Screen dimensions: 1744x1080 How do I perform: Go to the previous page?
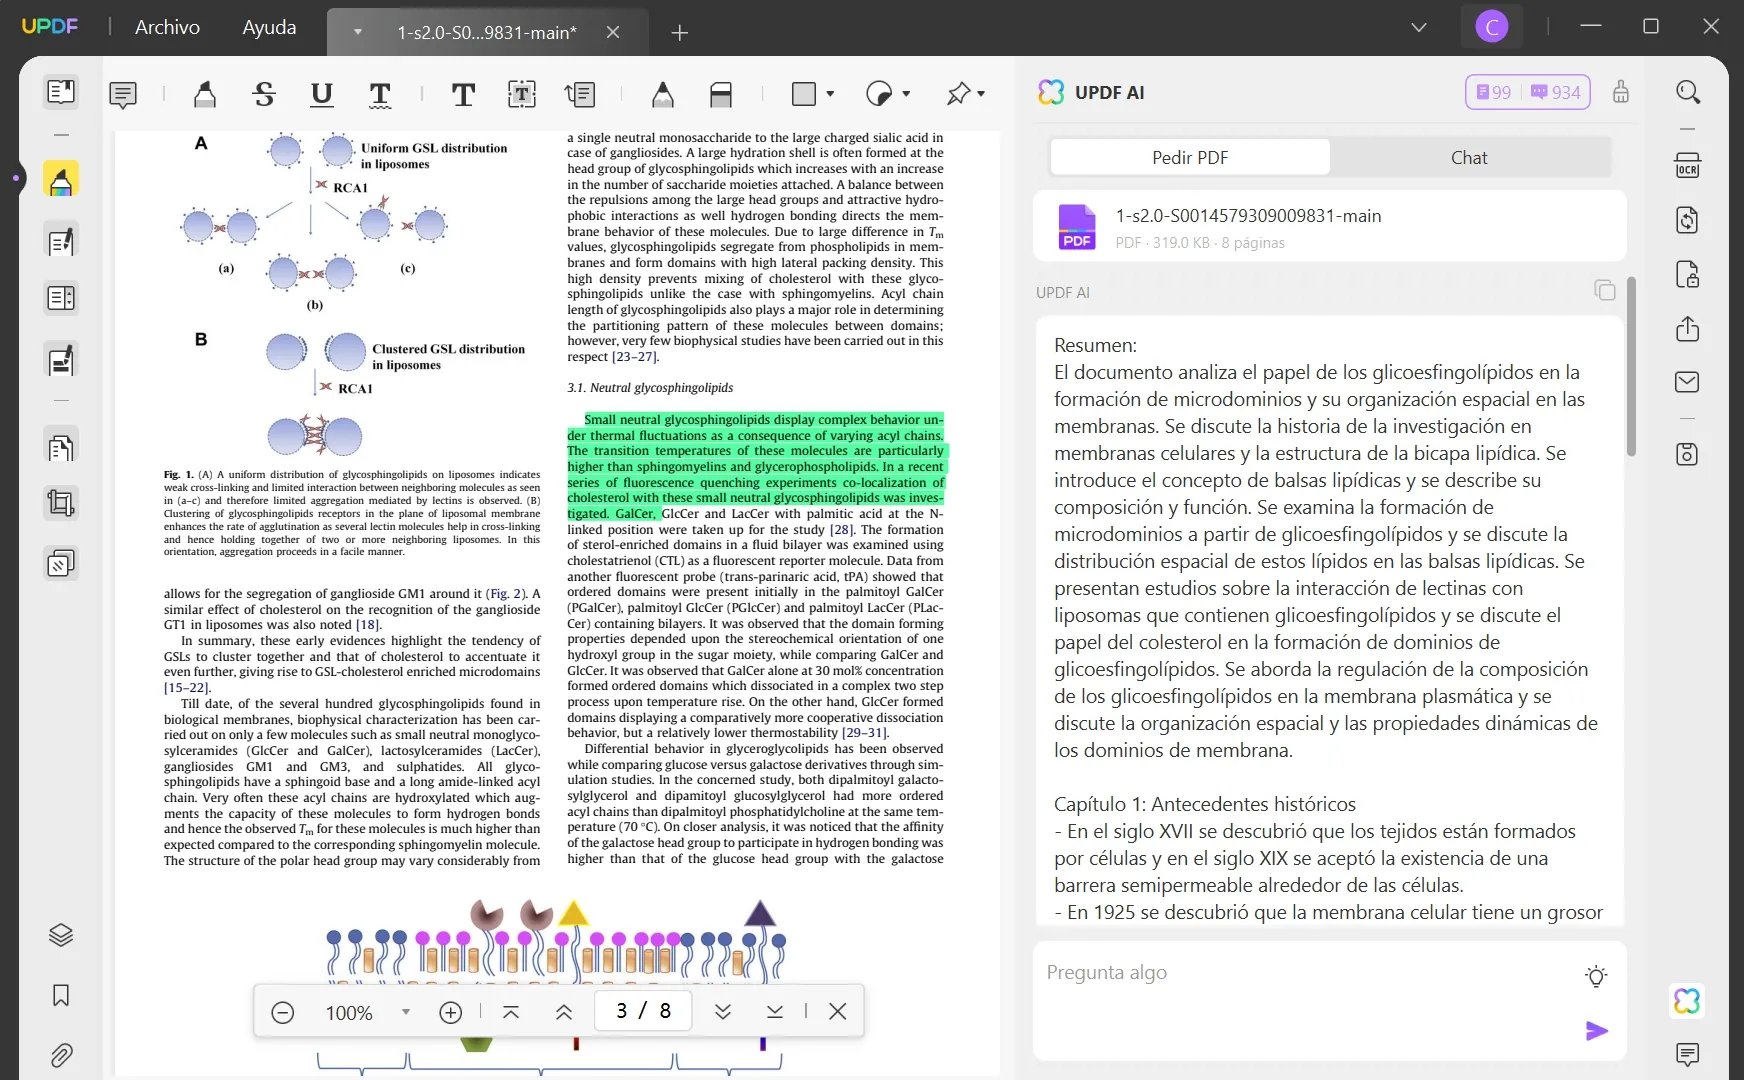pos(564,1012)
